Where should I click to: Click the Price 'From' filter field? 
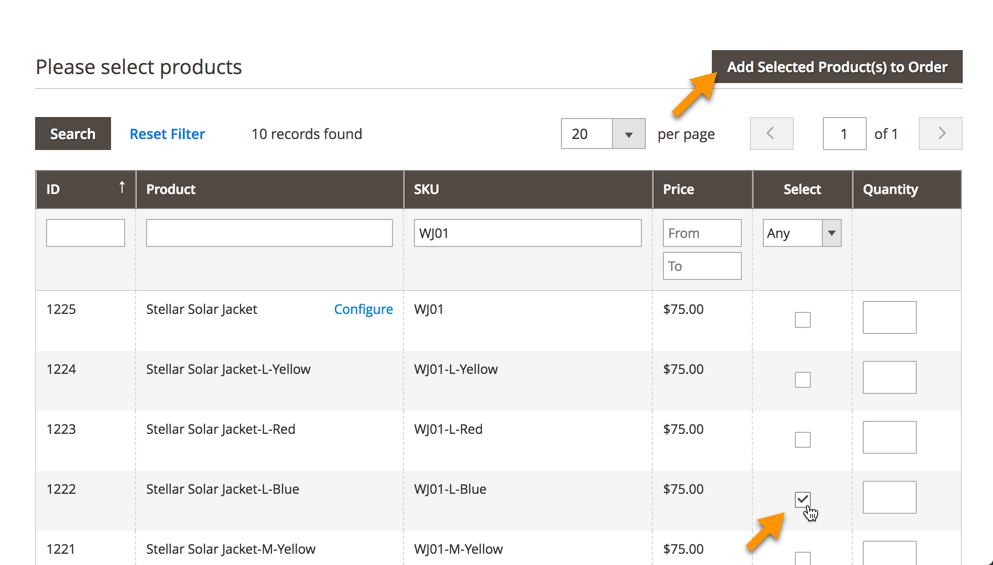click(x=702, y=233)
